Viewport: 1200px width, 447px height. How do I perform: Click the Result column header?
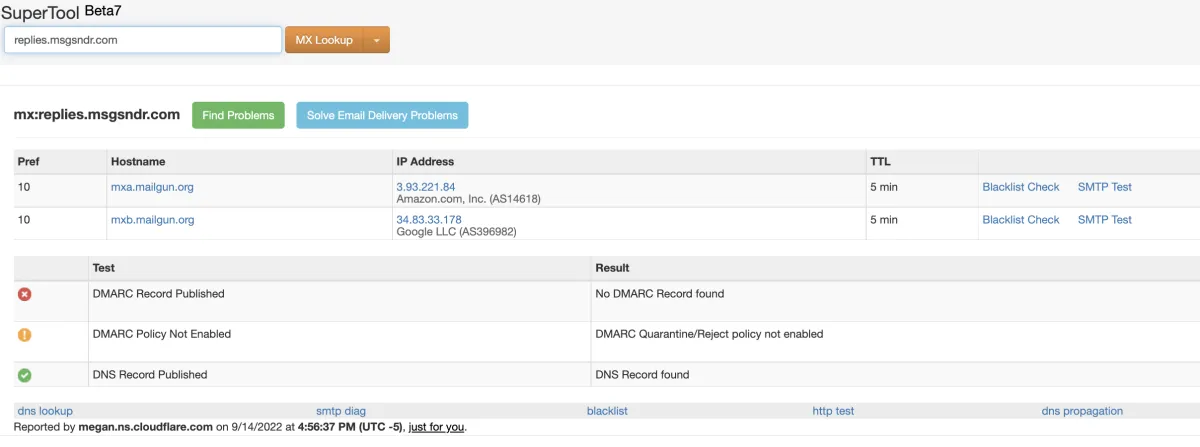(612, 268)
